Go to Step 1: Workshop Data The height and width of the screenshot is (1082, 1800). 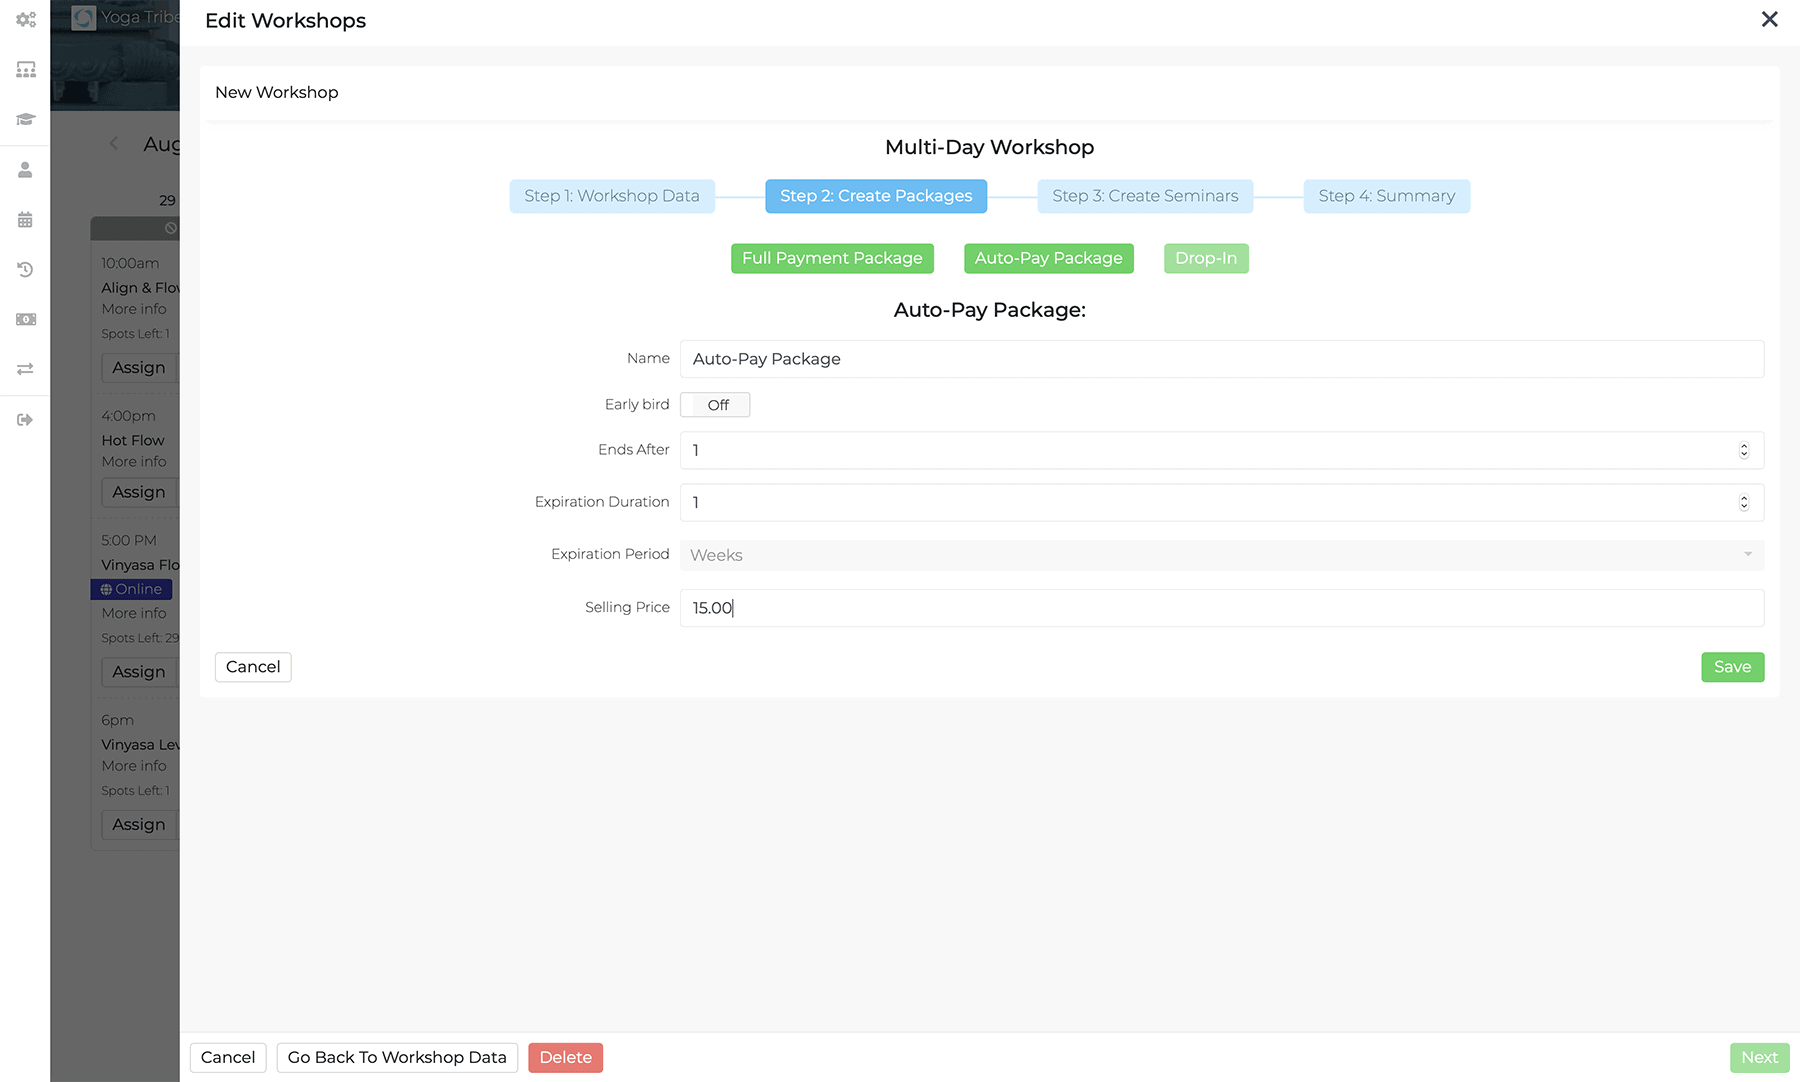[611, 196]
